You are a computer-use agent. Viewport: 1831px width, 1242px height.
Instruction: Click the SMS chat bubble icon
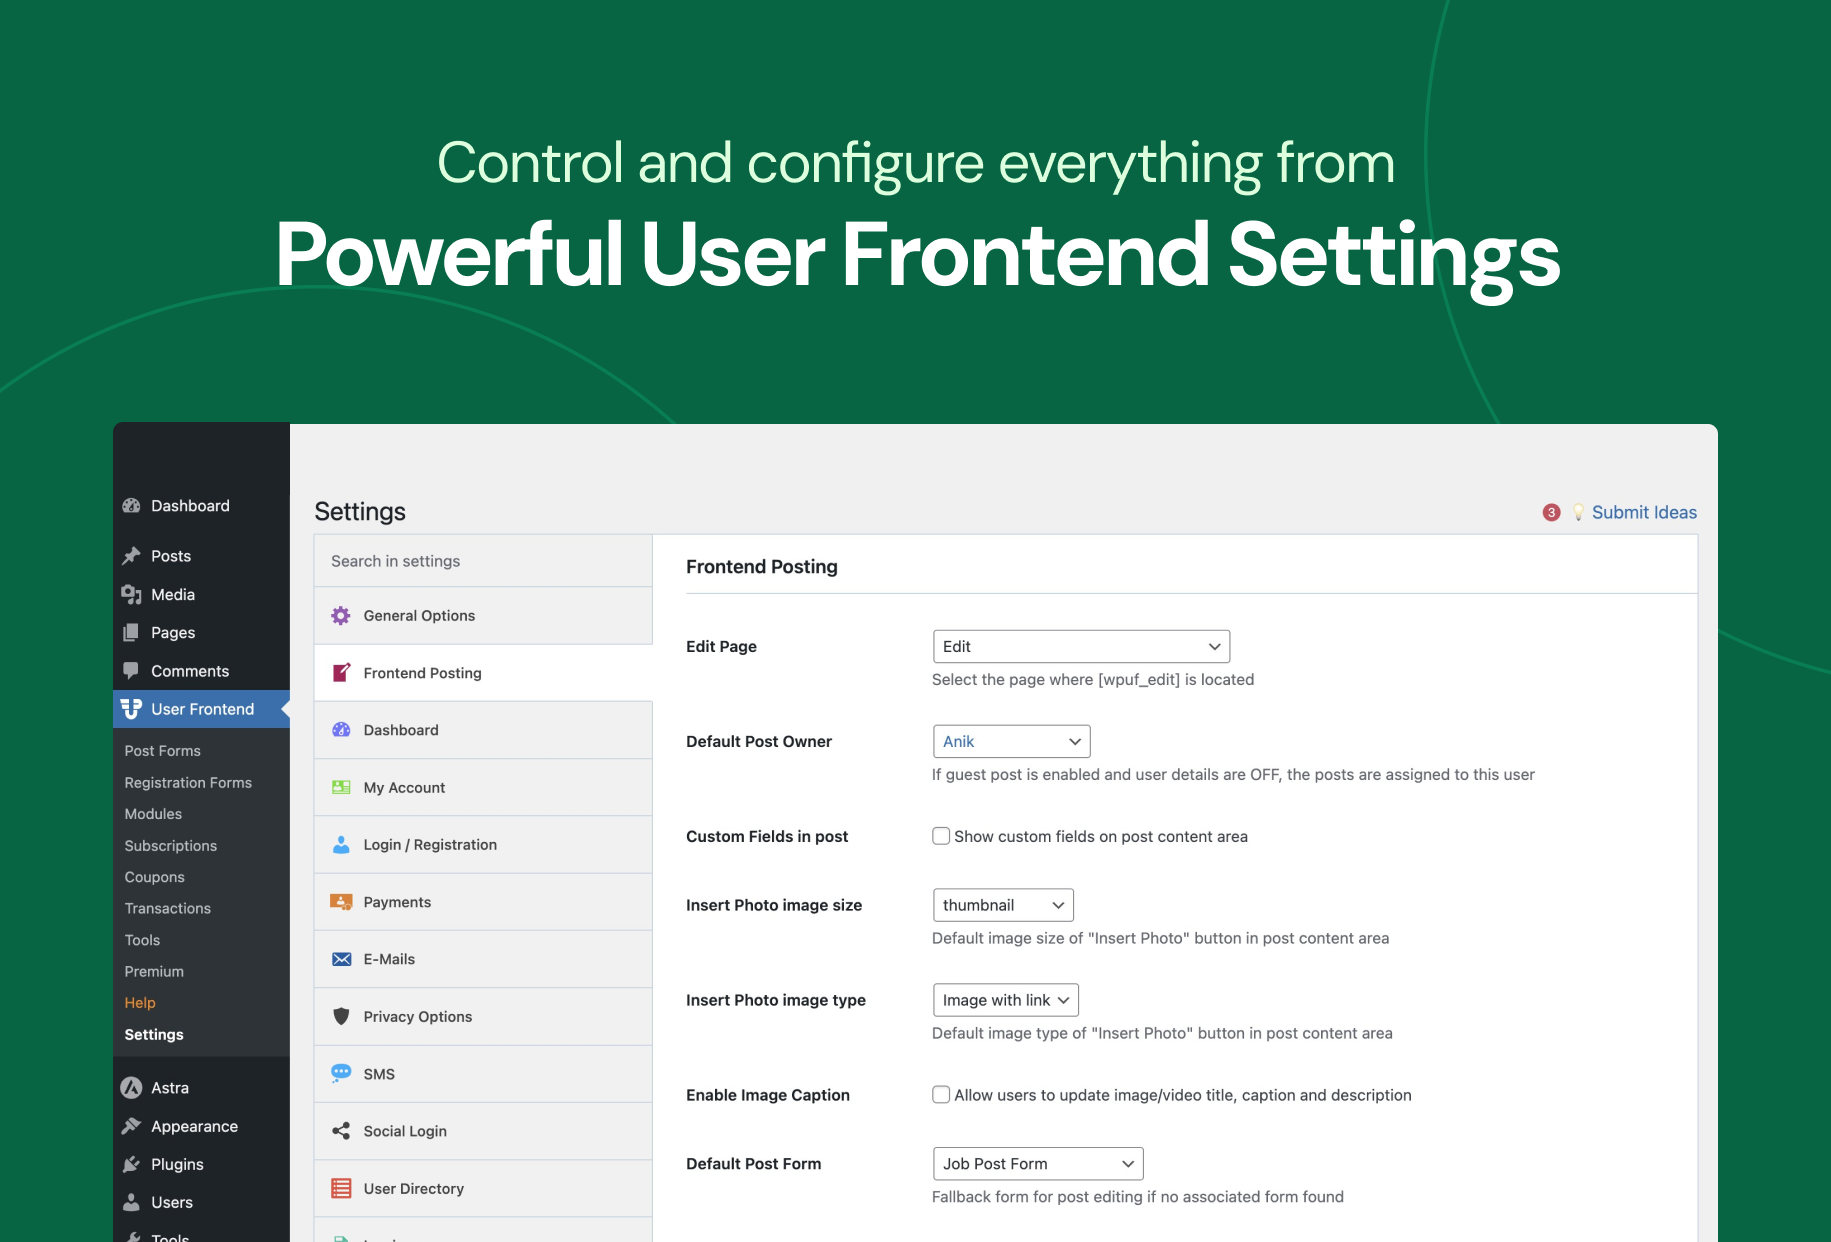click(341, 1073)
